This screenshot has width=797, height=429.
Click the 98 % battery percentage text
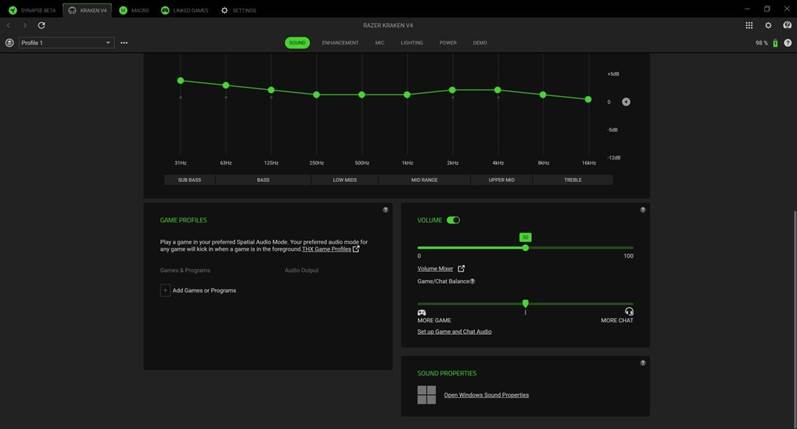(761, 43)
